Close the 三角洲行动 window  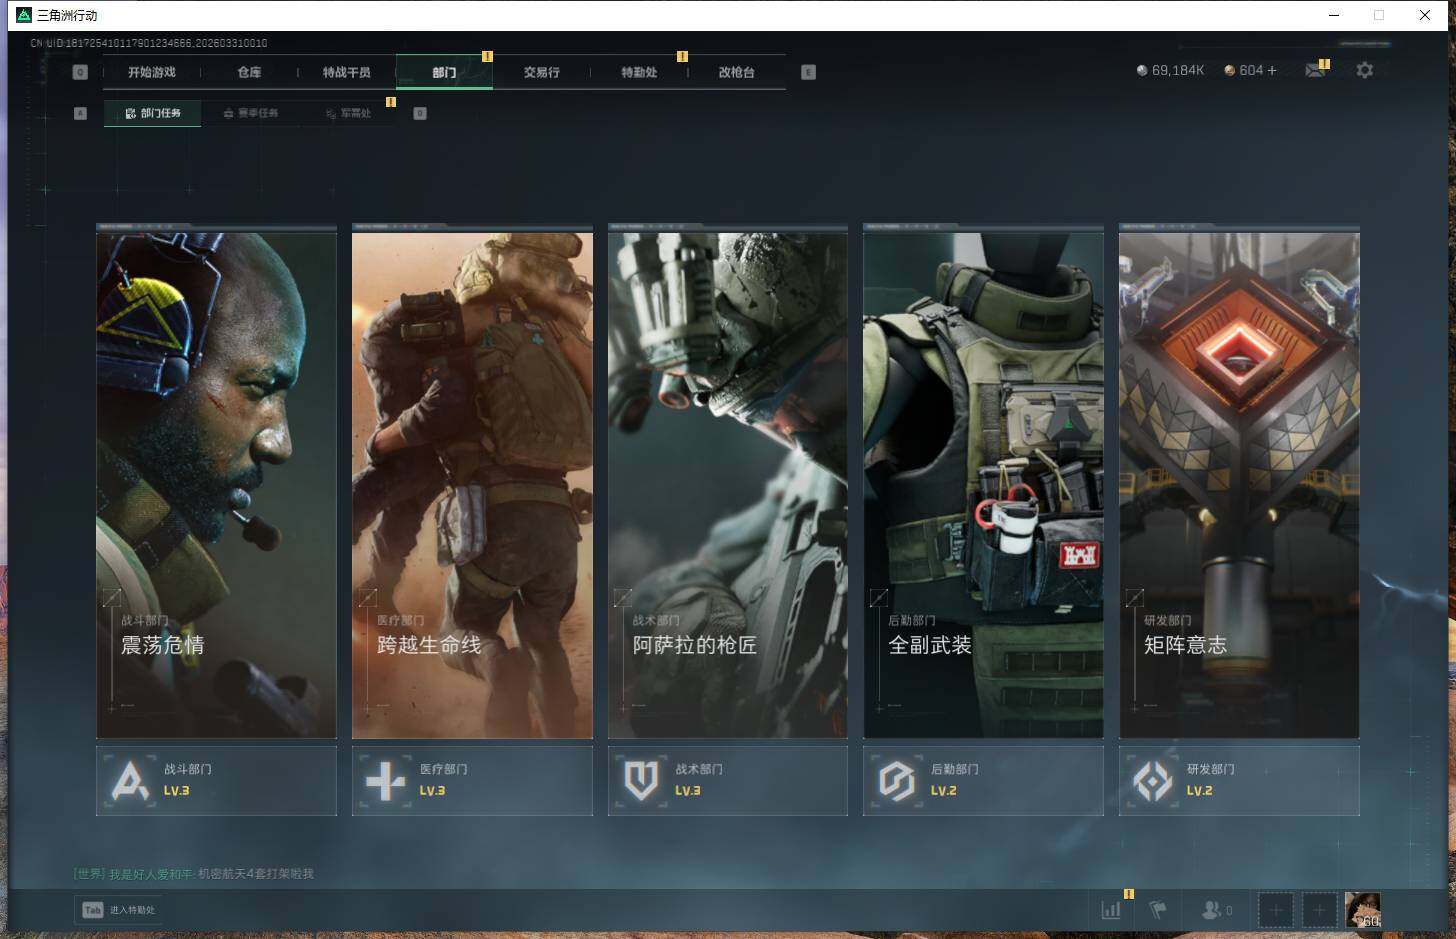pyautogui.click(x=1425, y=15)
